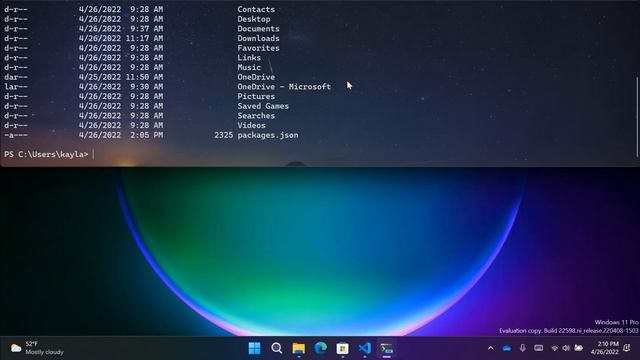The image size is (640, 360).
Task: Open OneDrive cloud tray icon
Action: pyautogui.click(x=507, y=348)
